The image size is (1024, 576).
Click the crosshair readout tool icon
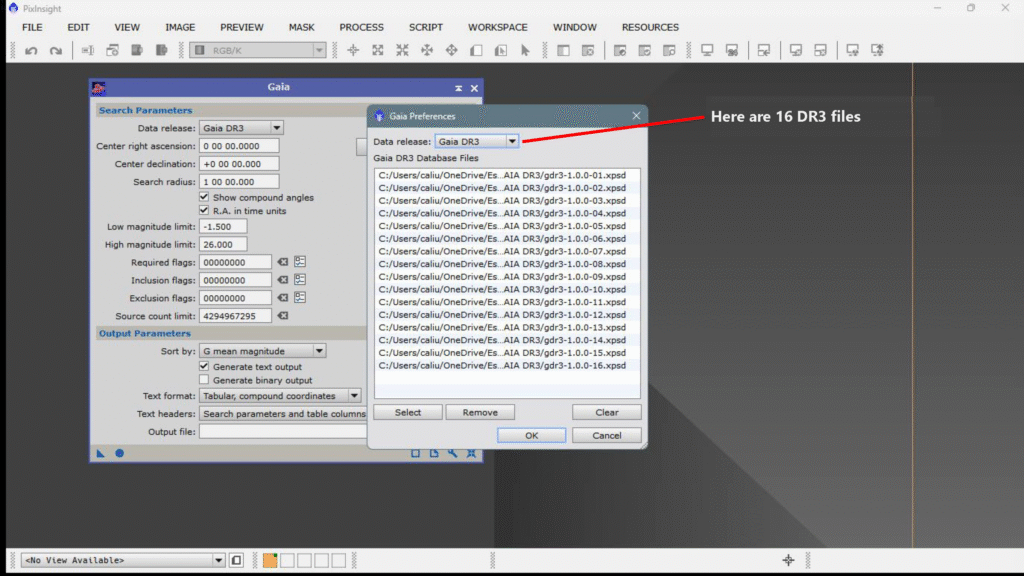click(x=353, y=50)
